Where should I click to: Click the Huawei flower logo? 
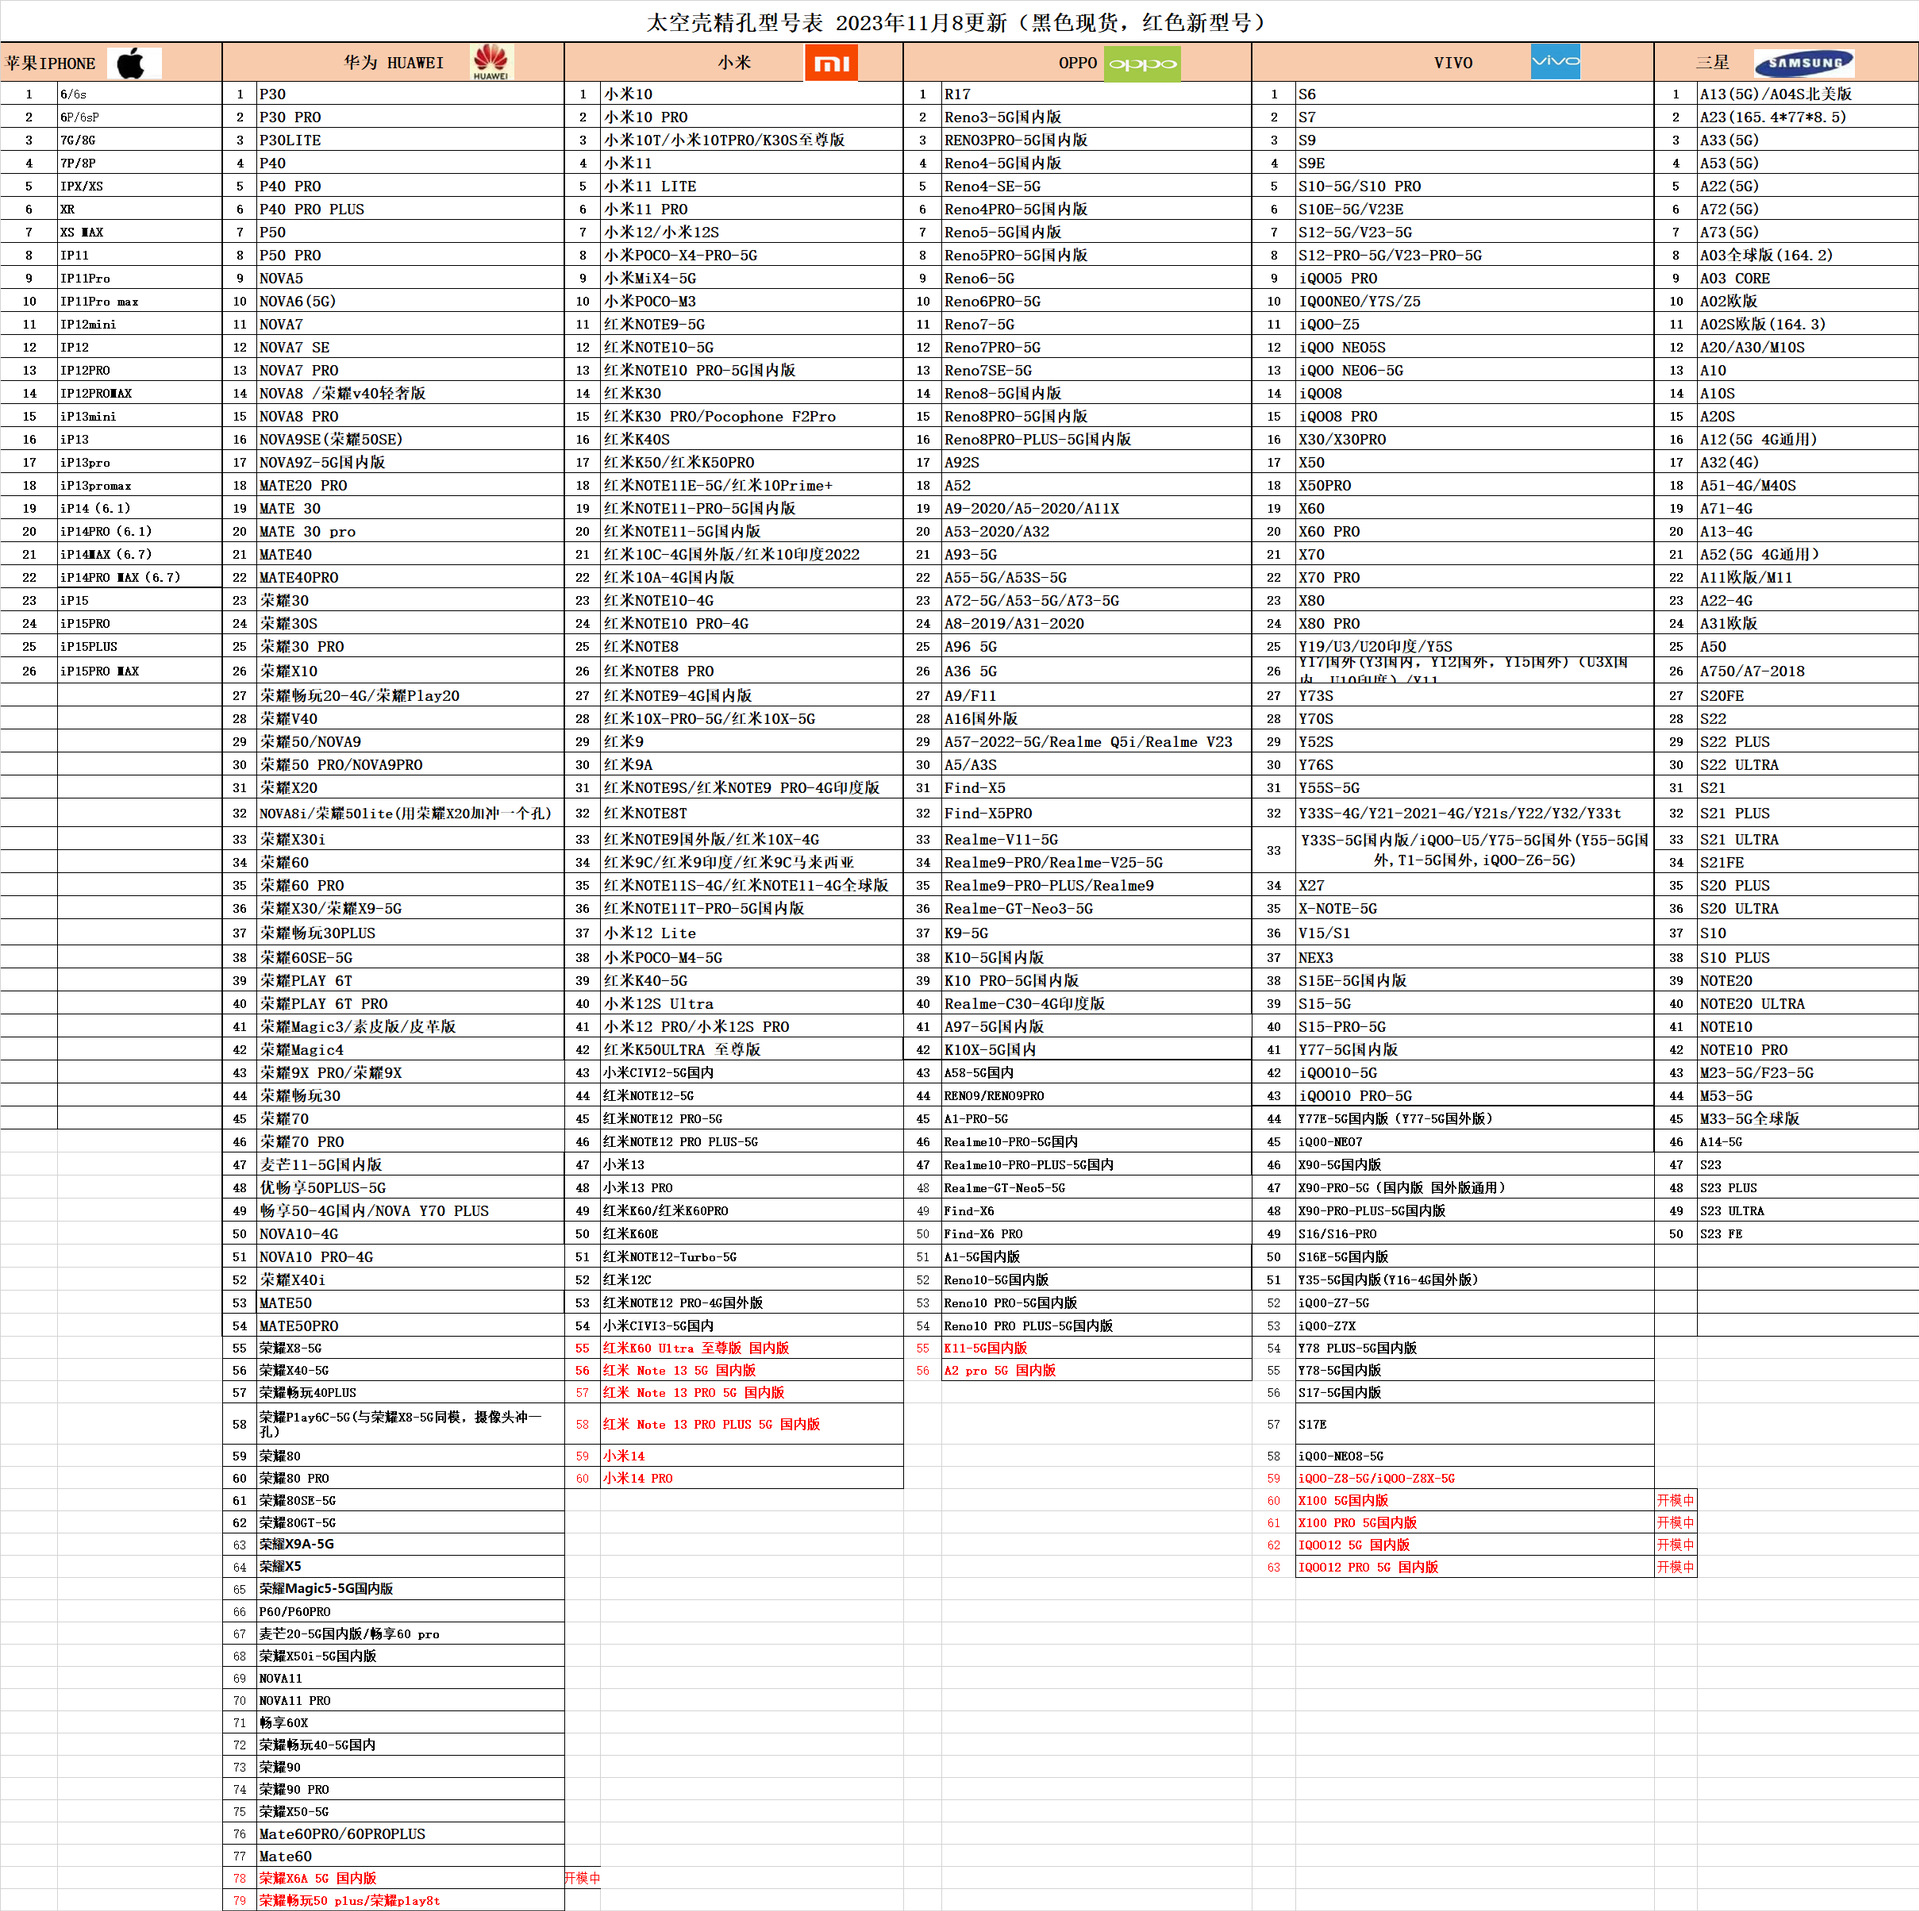(490, 62)
